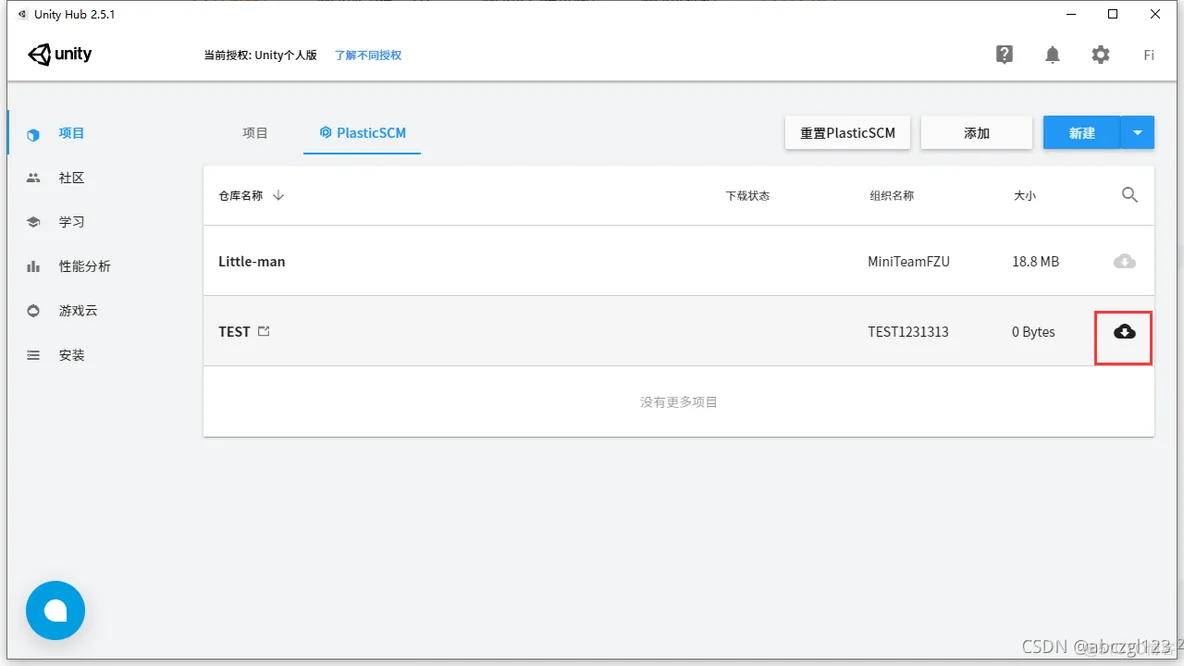The height and width of the screenshot is (666, 1184).
Task: Click the 性能分析 bar chart icon
Action: click(33, 267)
